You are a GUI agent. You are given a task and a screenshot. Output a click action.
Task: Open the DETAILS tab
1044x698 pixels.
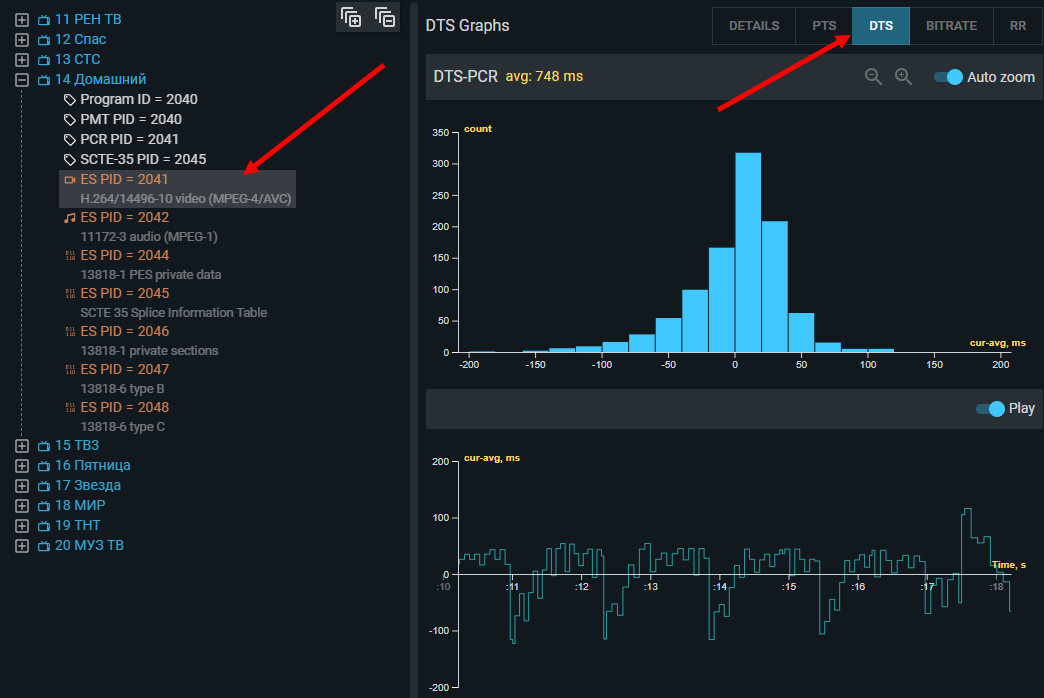click(754, 26)
